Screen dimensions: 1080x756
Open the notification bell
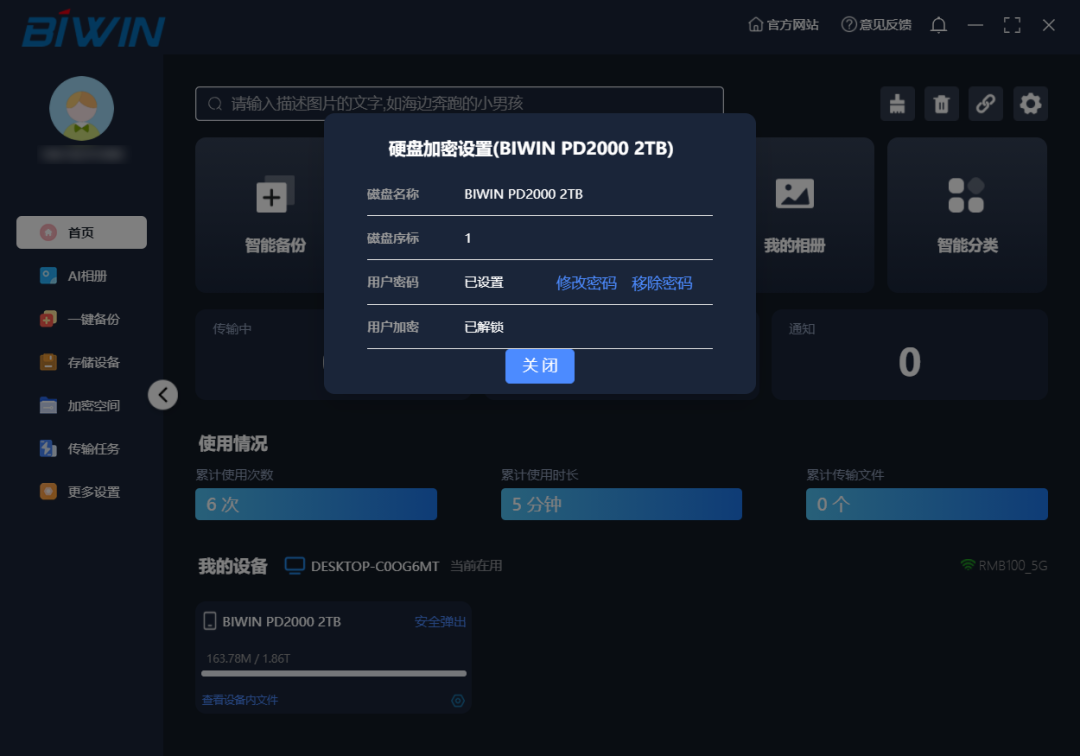pyautogui.click(x=938, y=25)
